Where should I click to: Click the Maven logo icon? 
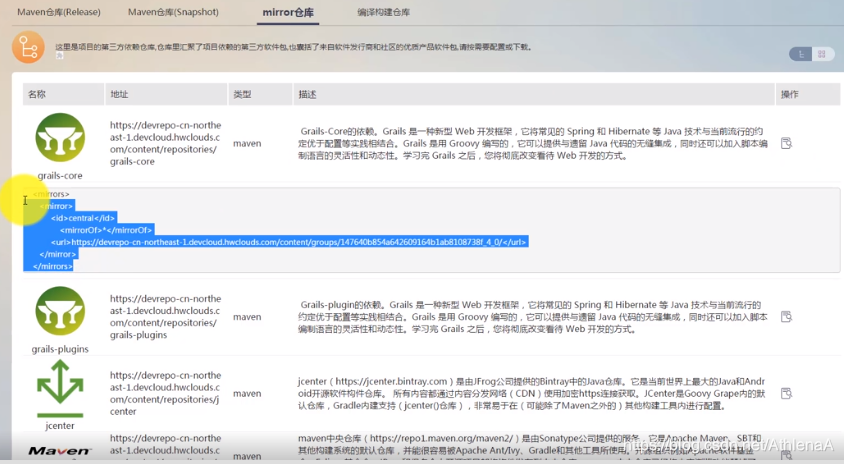click(x=59, y=451)
